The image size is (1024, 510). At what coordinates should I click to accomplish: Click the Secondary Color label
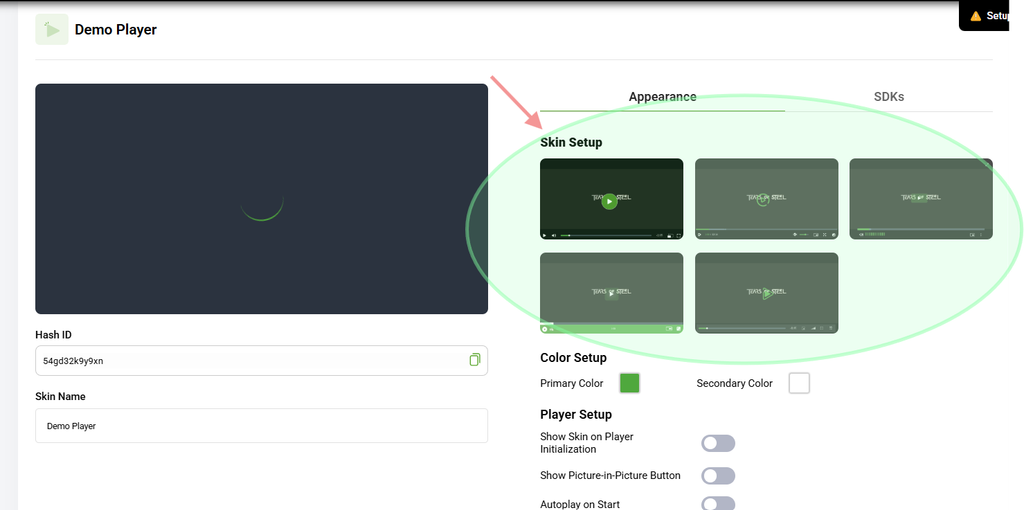(735, 383)
